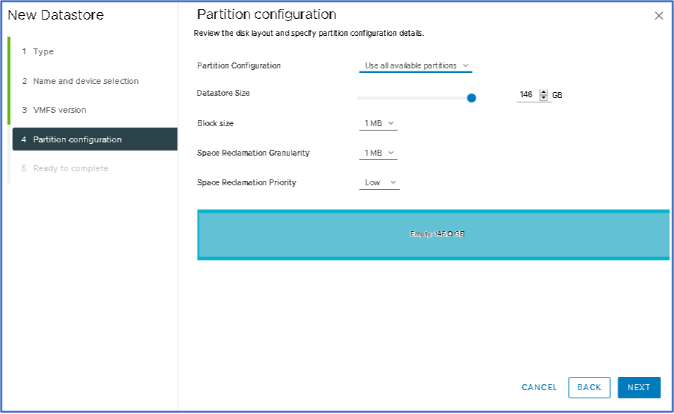
Task: Increase datastore size with stepper up arrow
Action: coord(543,91)
